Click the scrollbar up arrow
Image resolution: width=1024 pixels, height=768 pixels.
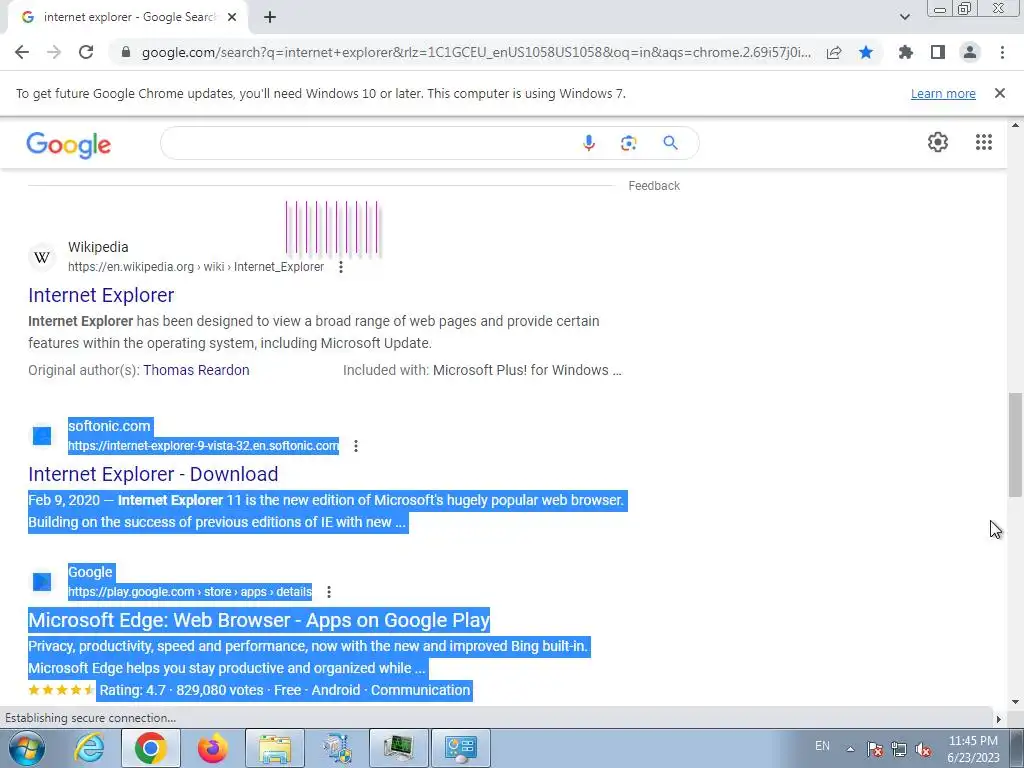1015,125
